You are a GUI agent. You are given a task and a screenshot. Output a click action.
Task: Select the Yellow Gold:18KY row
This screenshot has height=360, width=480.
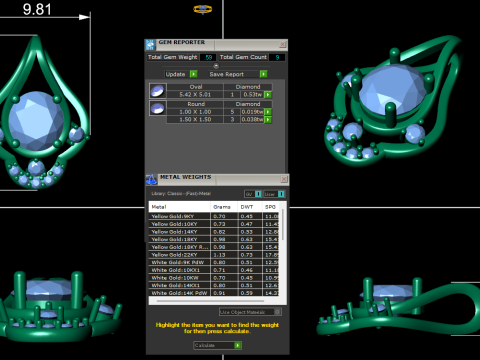click(x=214, y=239)
